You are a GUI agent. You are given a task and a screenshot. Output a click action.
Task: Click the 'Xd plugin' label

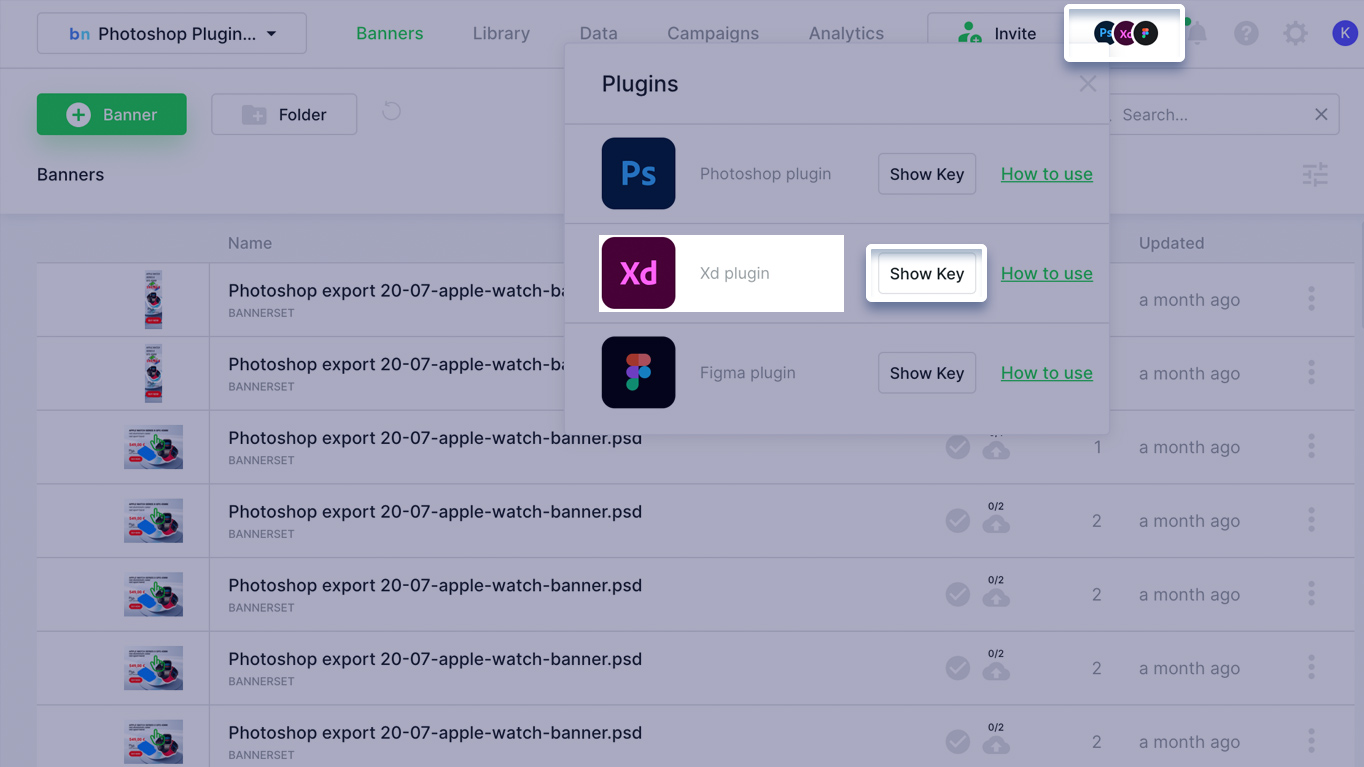[735, 274]
